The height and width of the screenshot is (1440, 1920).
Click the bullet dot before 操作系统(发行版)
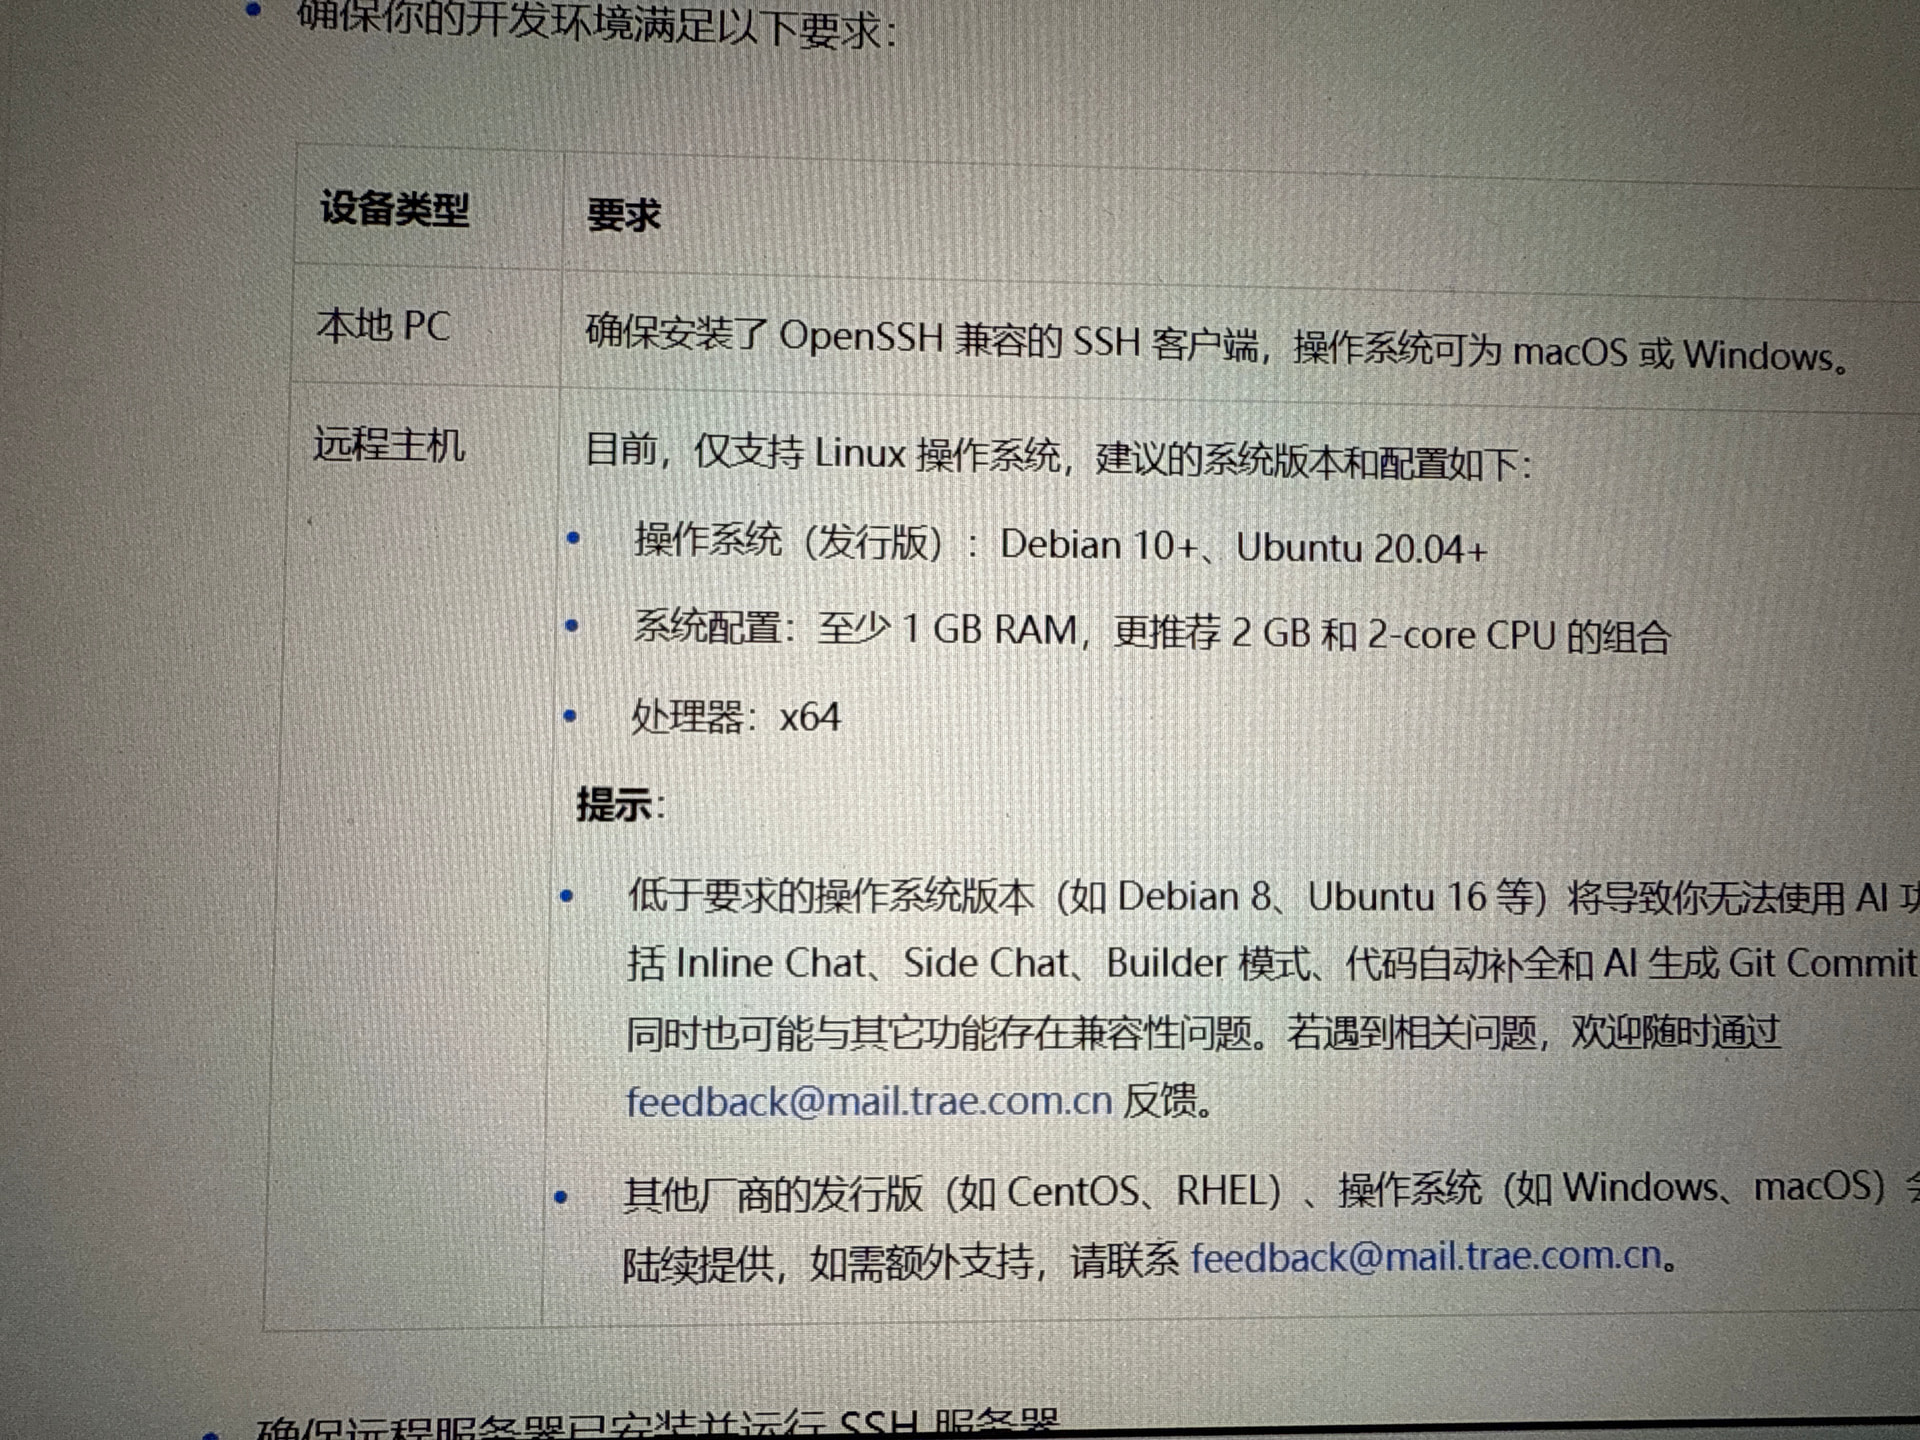(573, 539)
